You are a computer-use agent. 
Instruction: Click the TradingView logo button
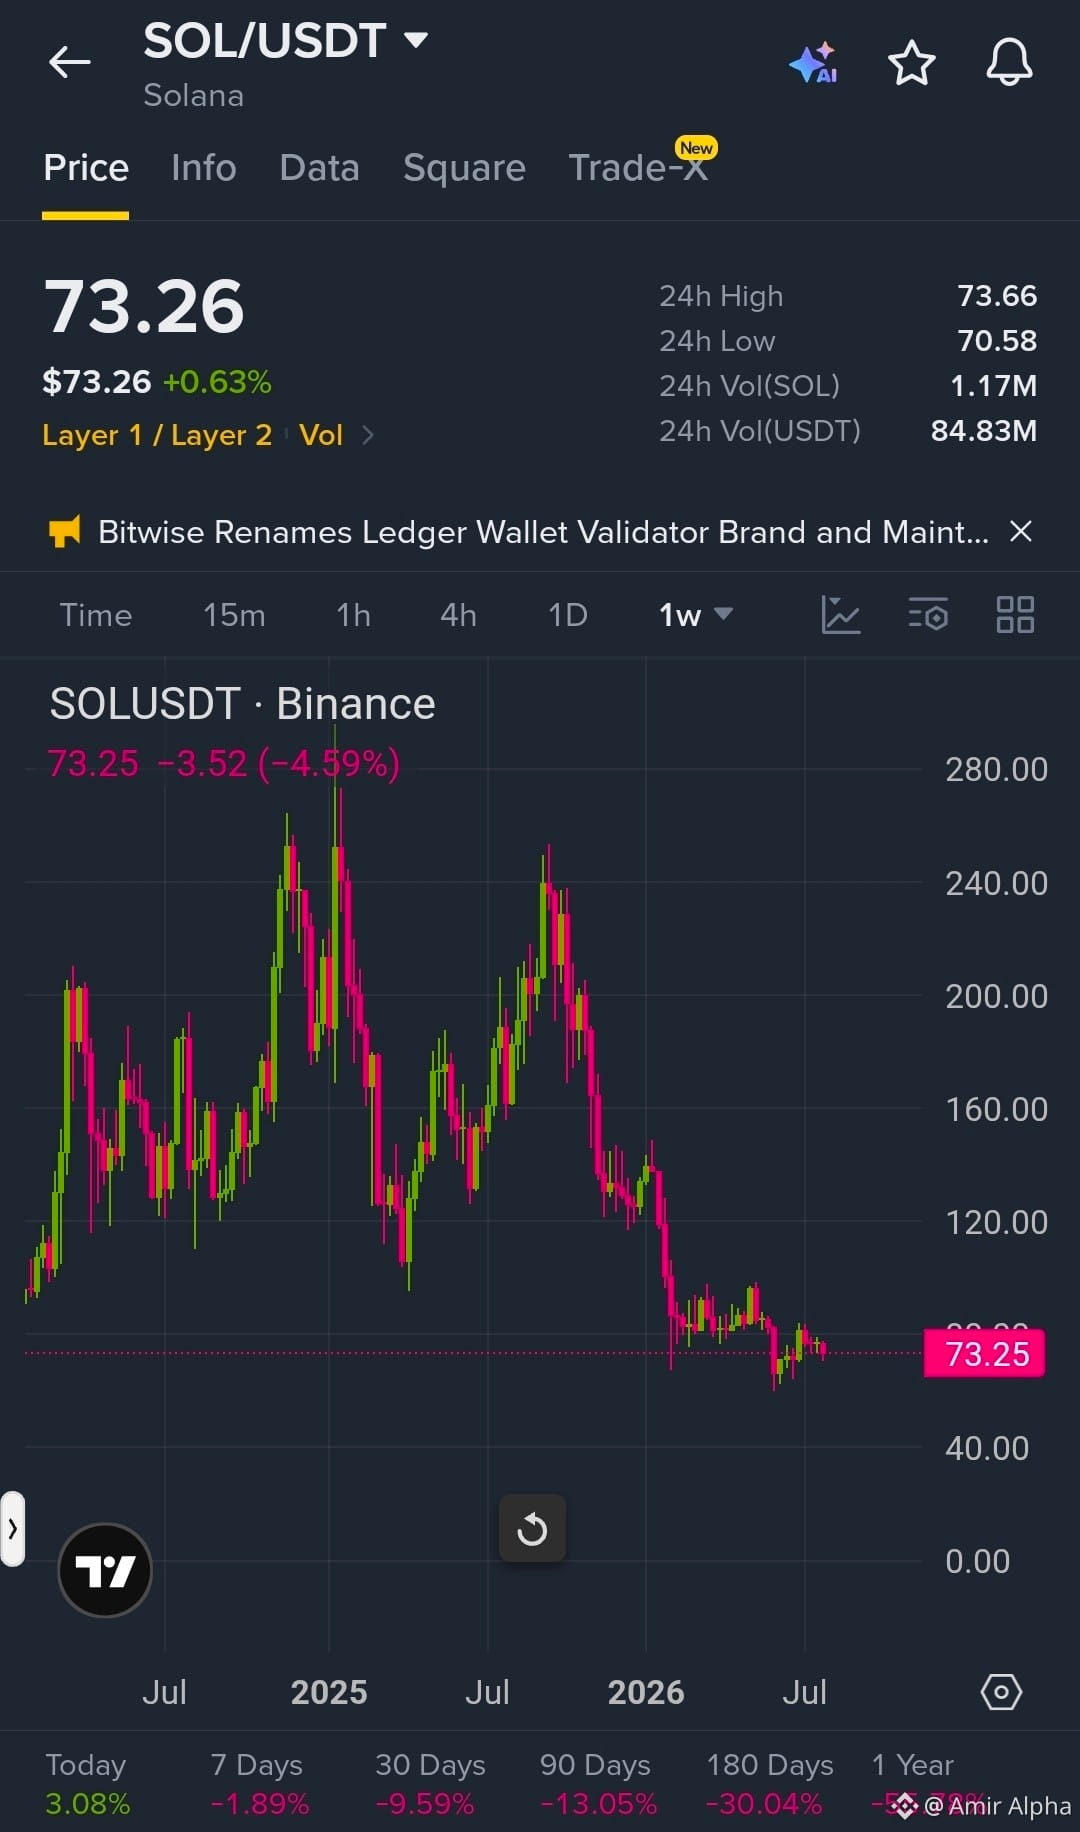[105, 1570]
